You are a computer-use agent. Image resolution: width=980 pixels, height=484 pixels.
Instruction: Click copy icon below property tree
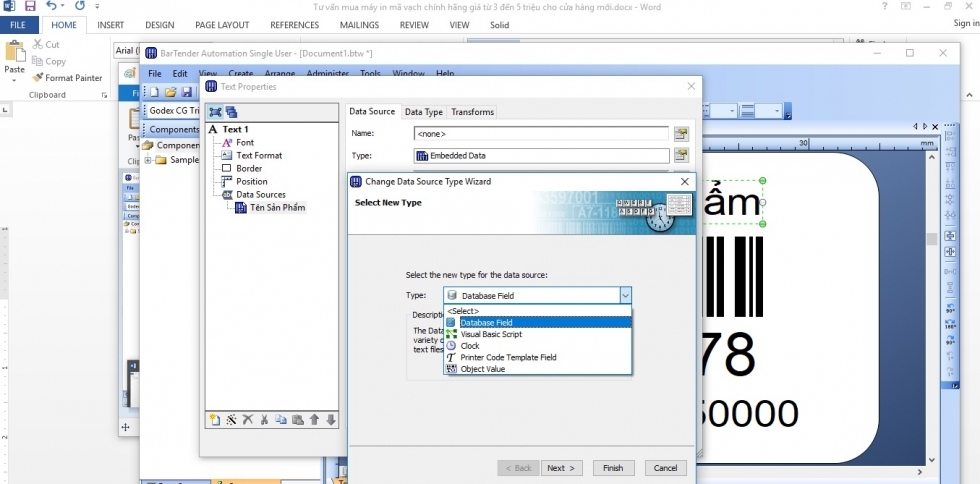pyautogui.click(x=281, y=420)
